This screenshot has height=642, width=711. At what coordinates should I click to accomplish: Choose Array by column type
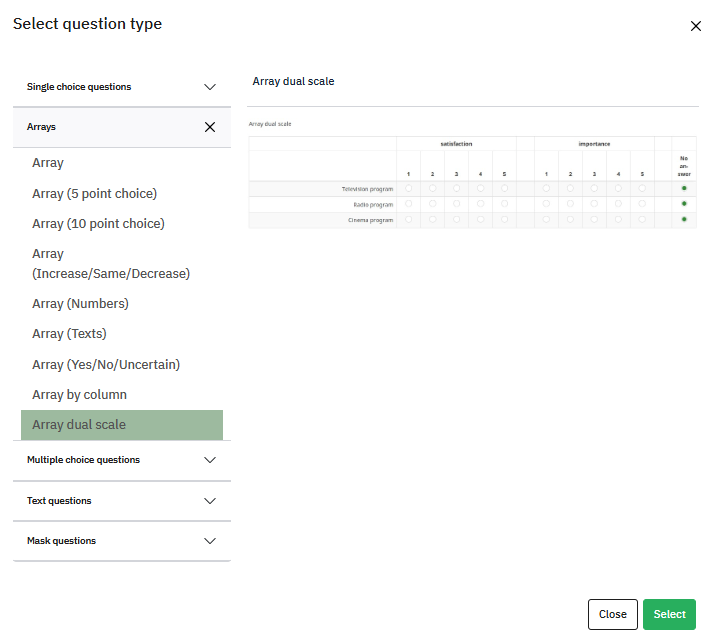[x=79, y=395]
